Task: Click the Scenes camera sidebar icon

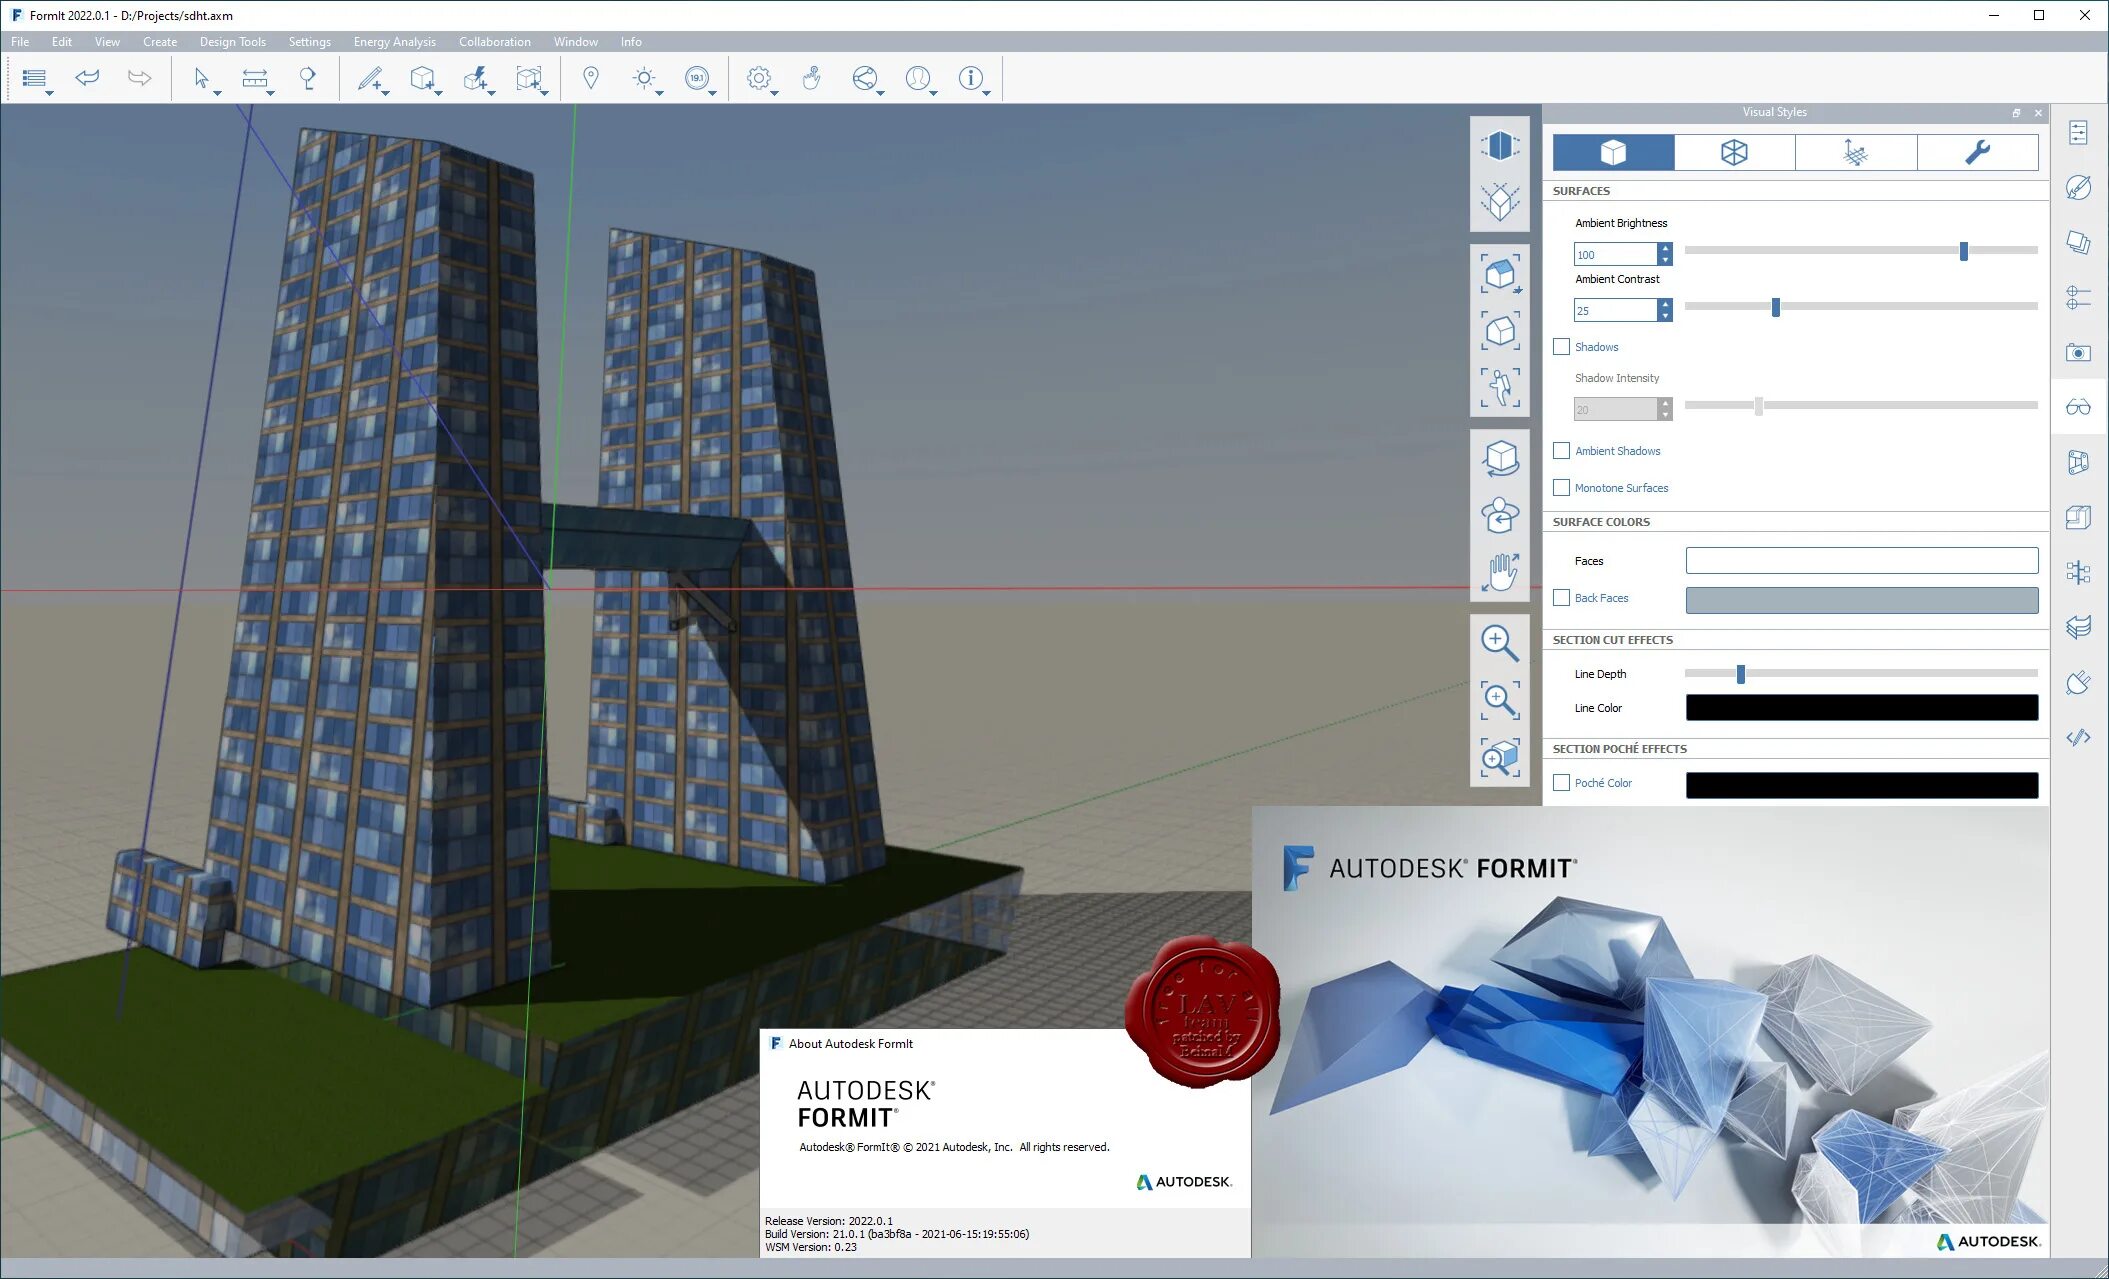Action: click(2078, 352)
